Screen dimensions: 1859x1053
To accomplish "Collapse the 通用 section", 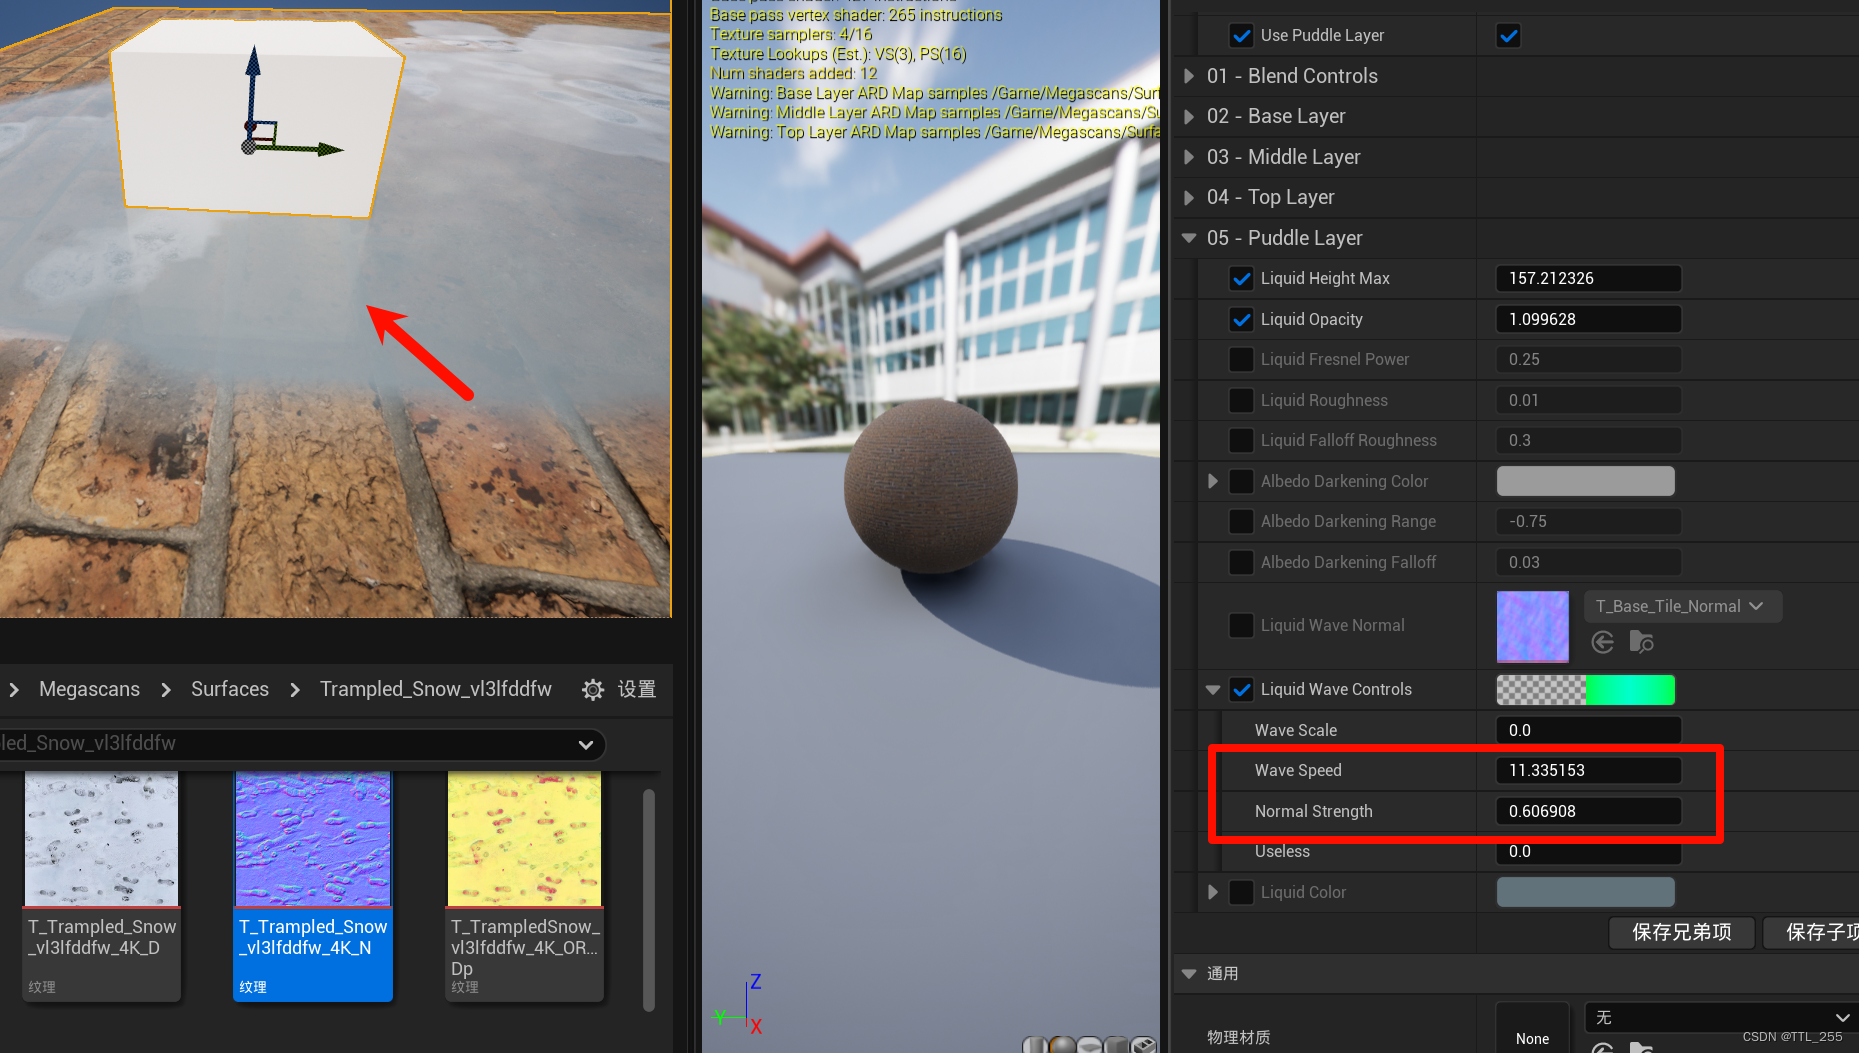I will [1189, 974].
